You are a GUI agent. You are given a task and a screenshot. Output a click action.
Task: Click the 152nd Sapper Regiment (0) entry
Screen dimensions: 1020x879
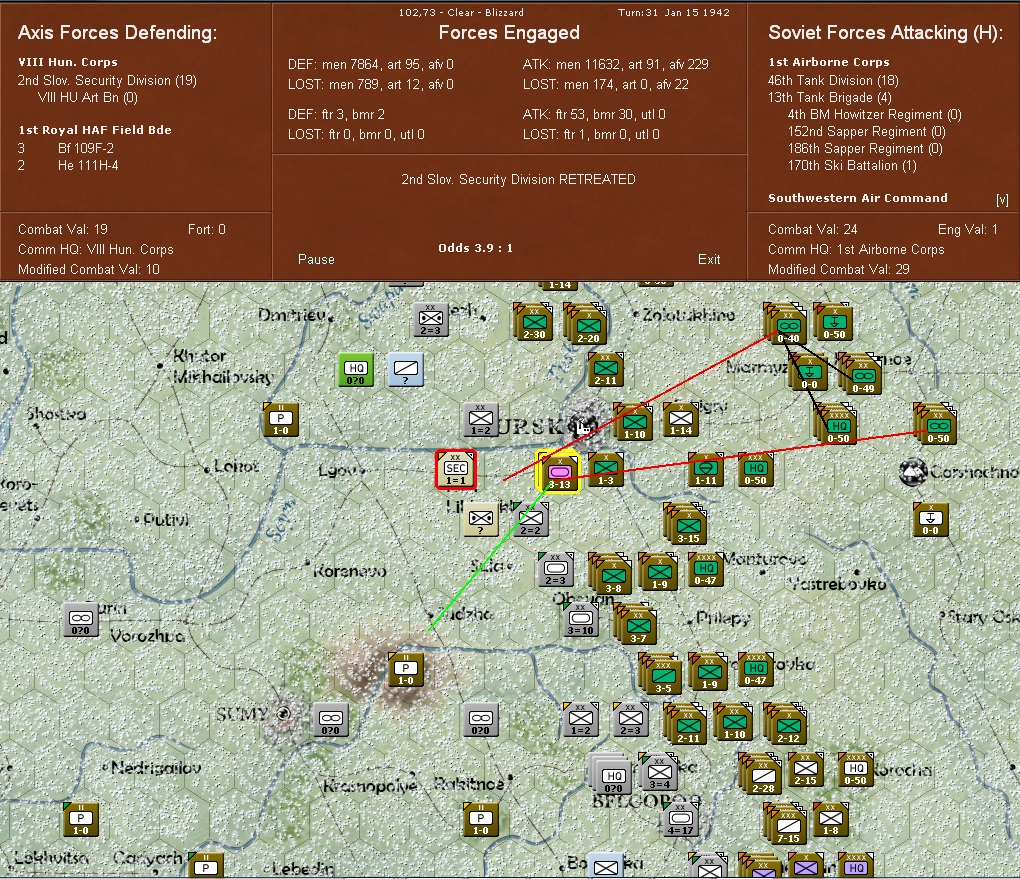point(866,131)
